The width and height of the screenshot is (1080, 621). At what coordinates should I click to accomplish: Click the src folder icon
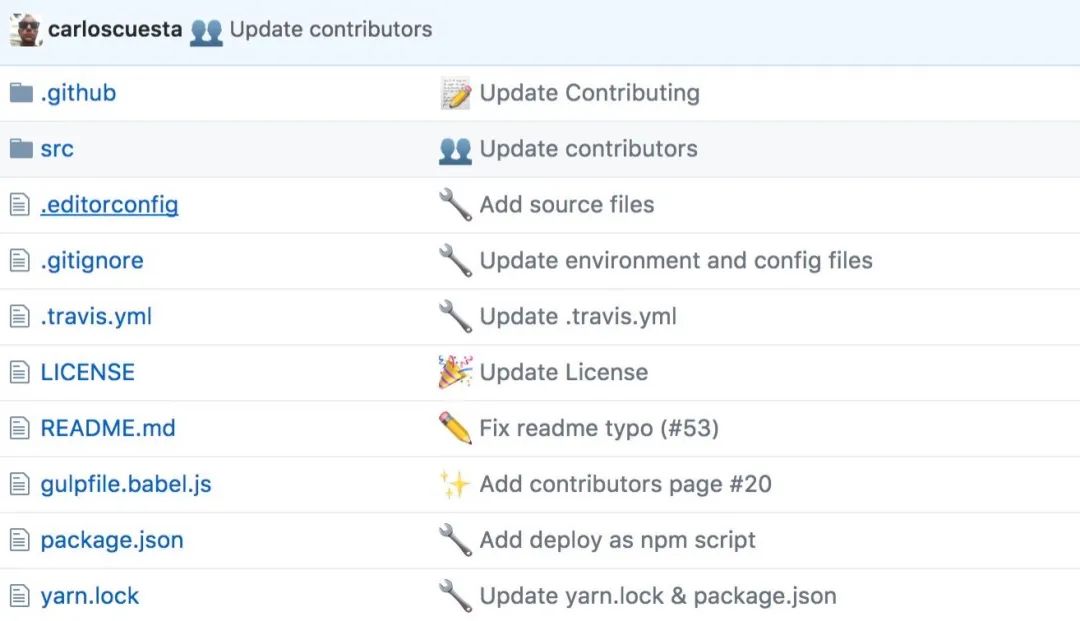click(20, 148)
